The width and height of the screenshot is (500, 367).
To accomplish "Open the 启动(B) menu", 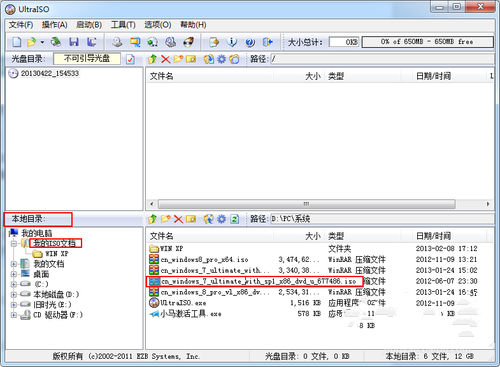I will pos(89,25).
